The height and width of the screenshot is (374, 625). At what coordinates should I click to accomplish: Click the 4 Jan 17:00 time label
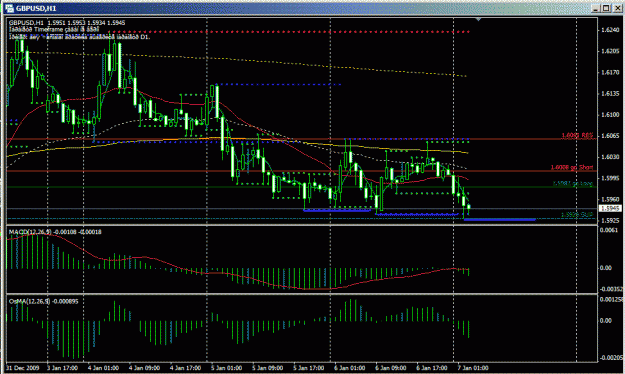185,368
